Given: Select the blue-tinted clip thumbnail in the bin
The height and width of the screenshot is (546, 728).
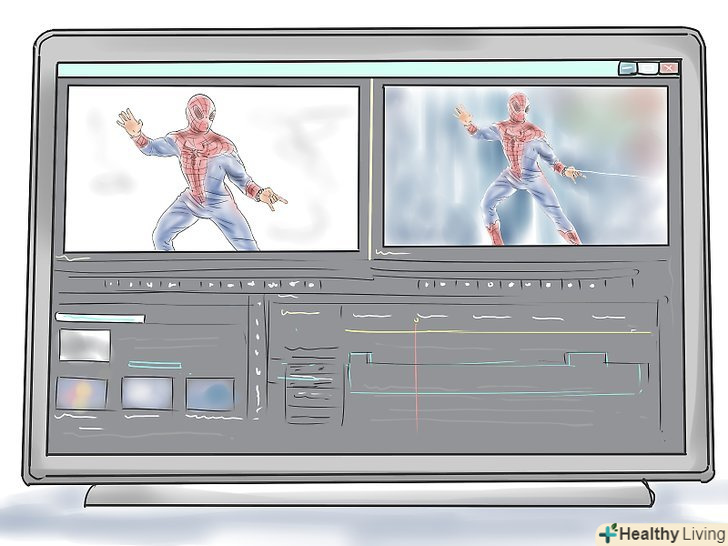Looking at the screenshot, I should 210,393.
